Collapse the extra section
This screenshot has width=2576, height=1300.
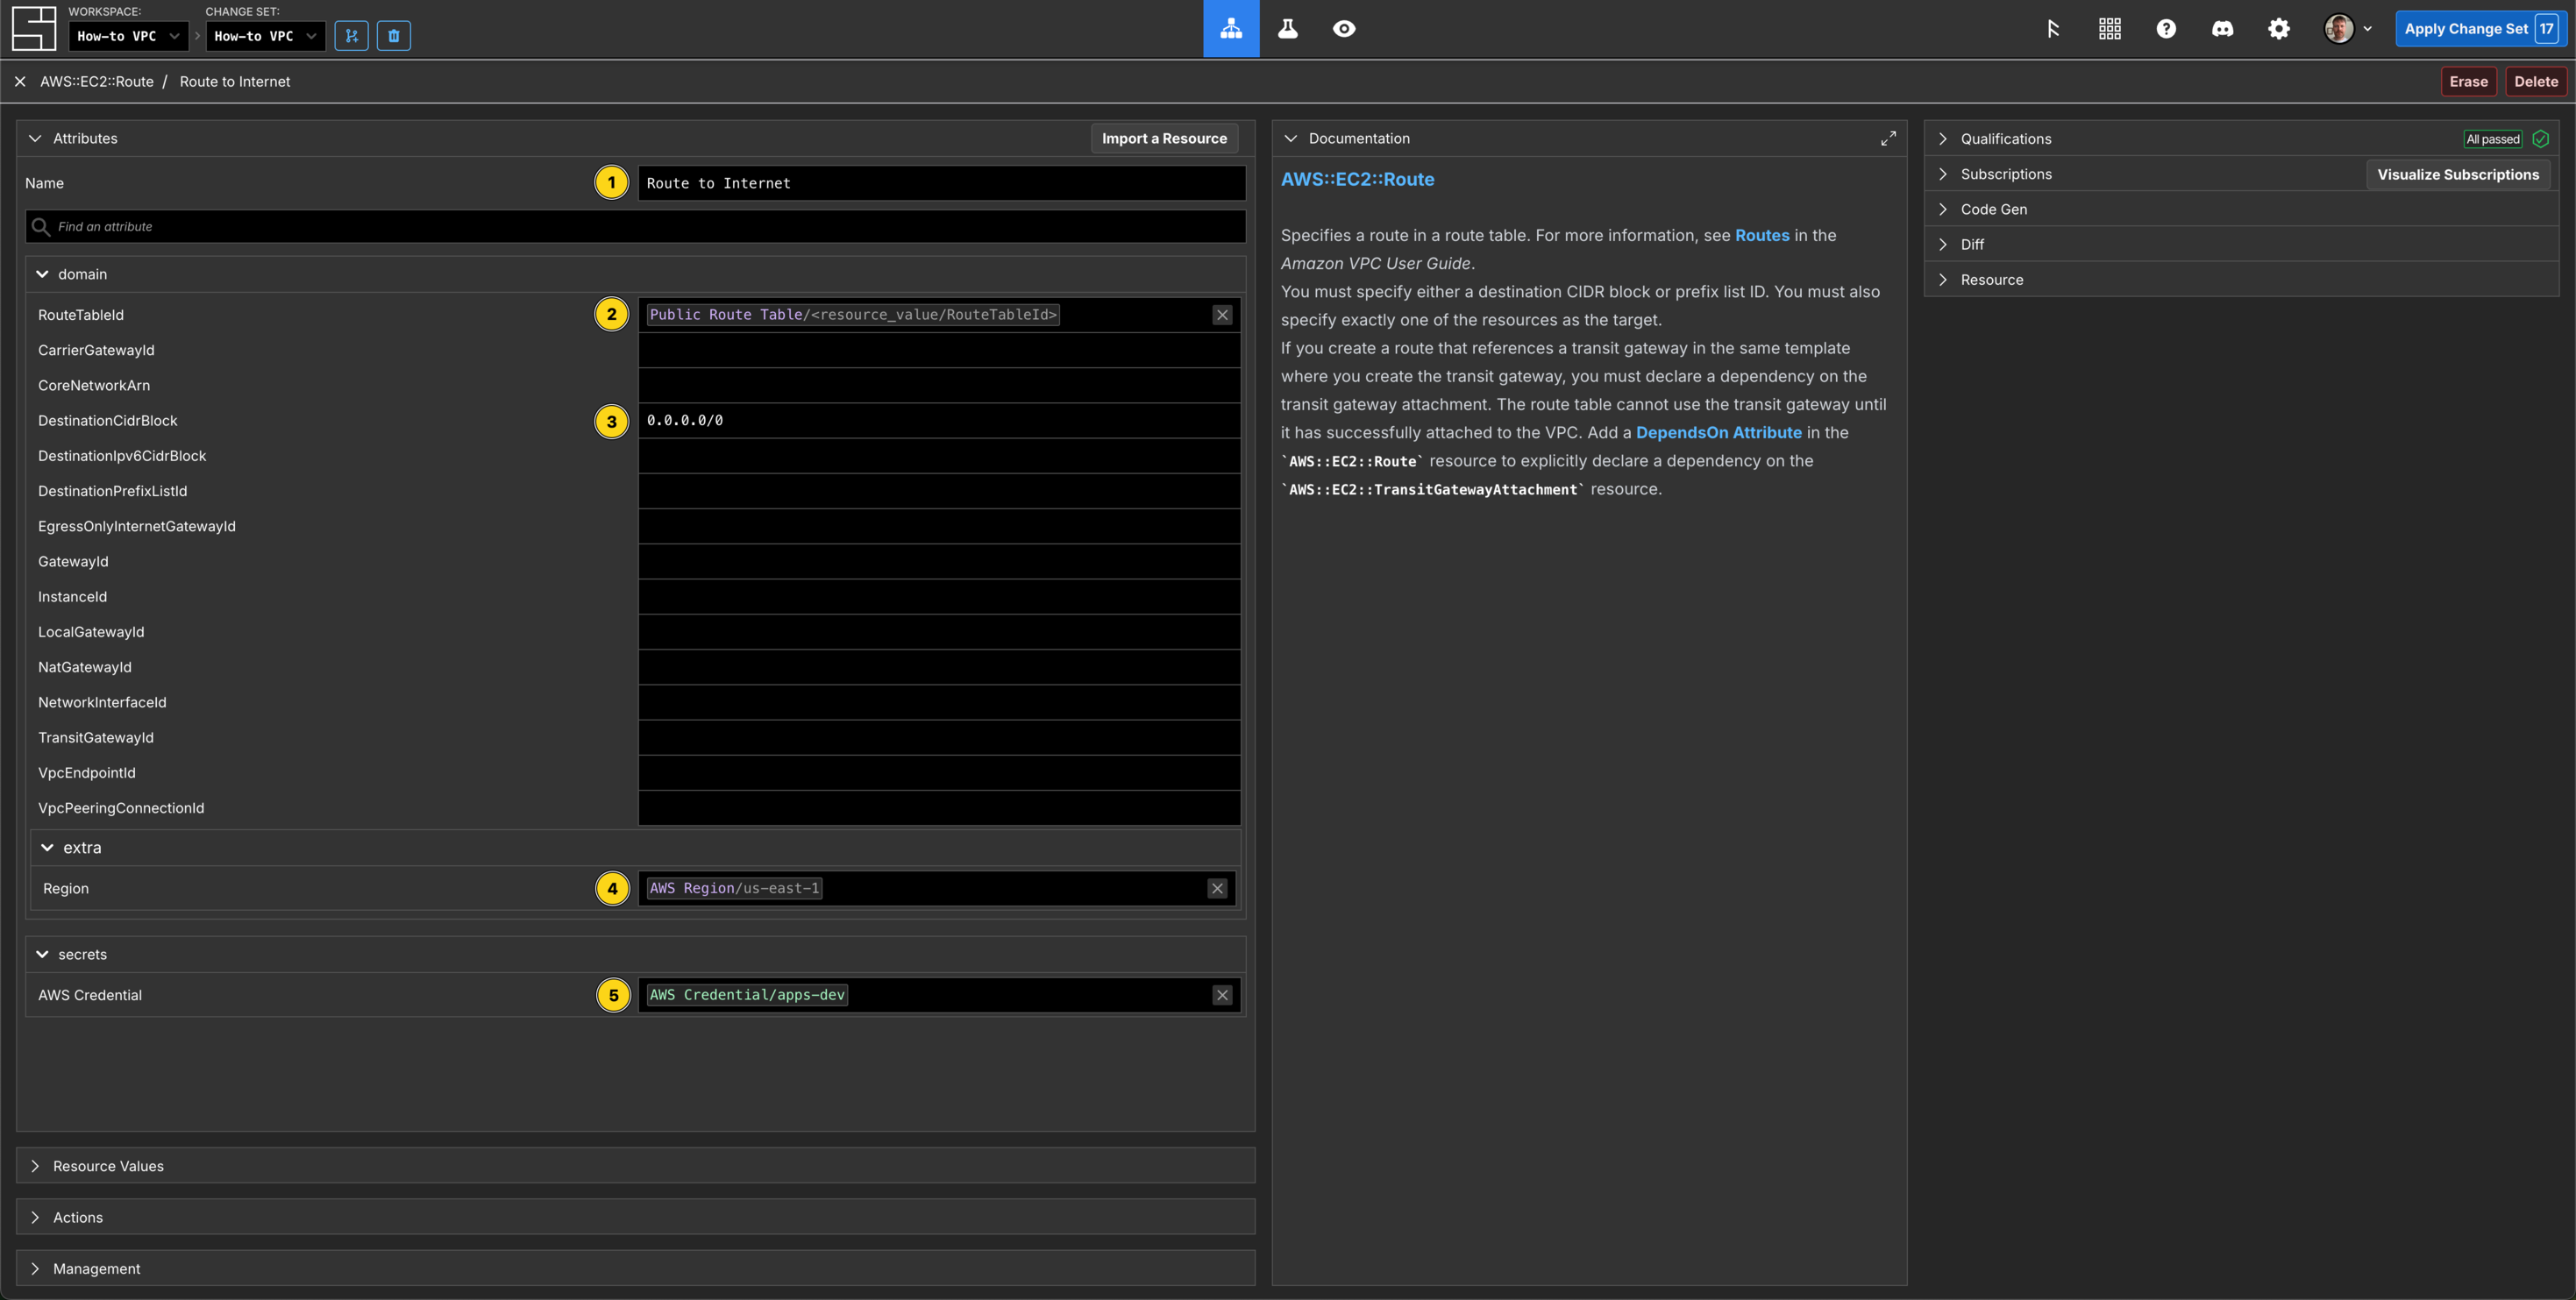point(47,847)
